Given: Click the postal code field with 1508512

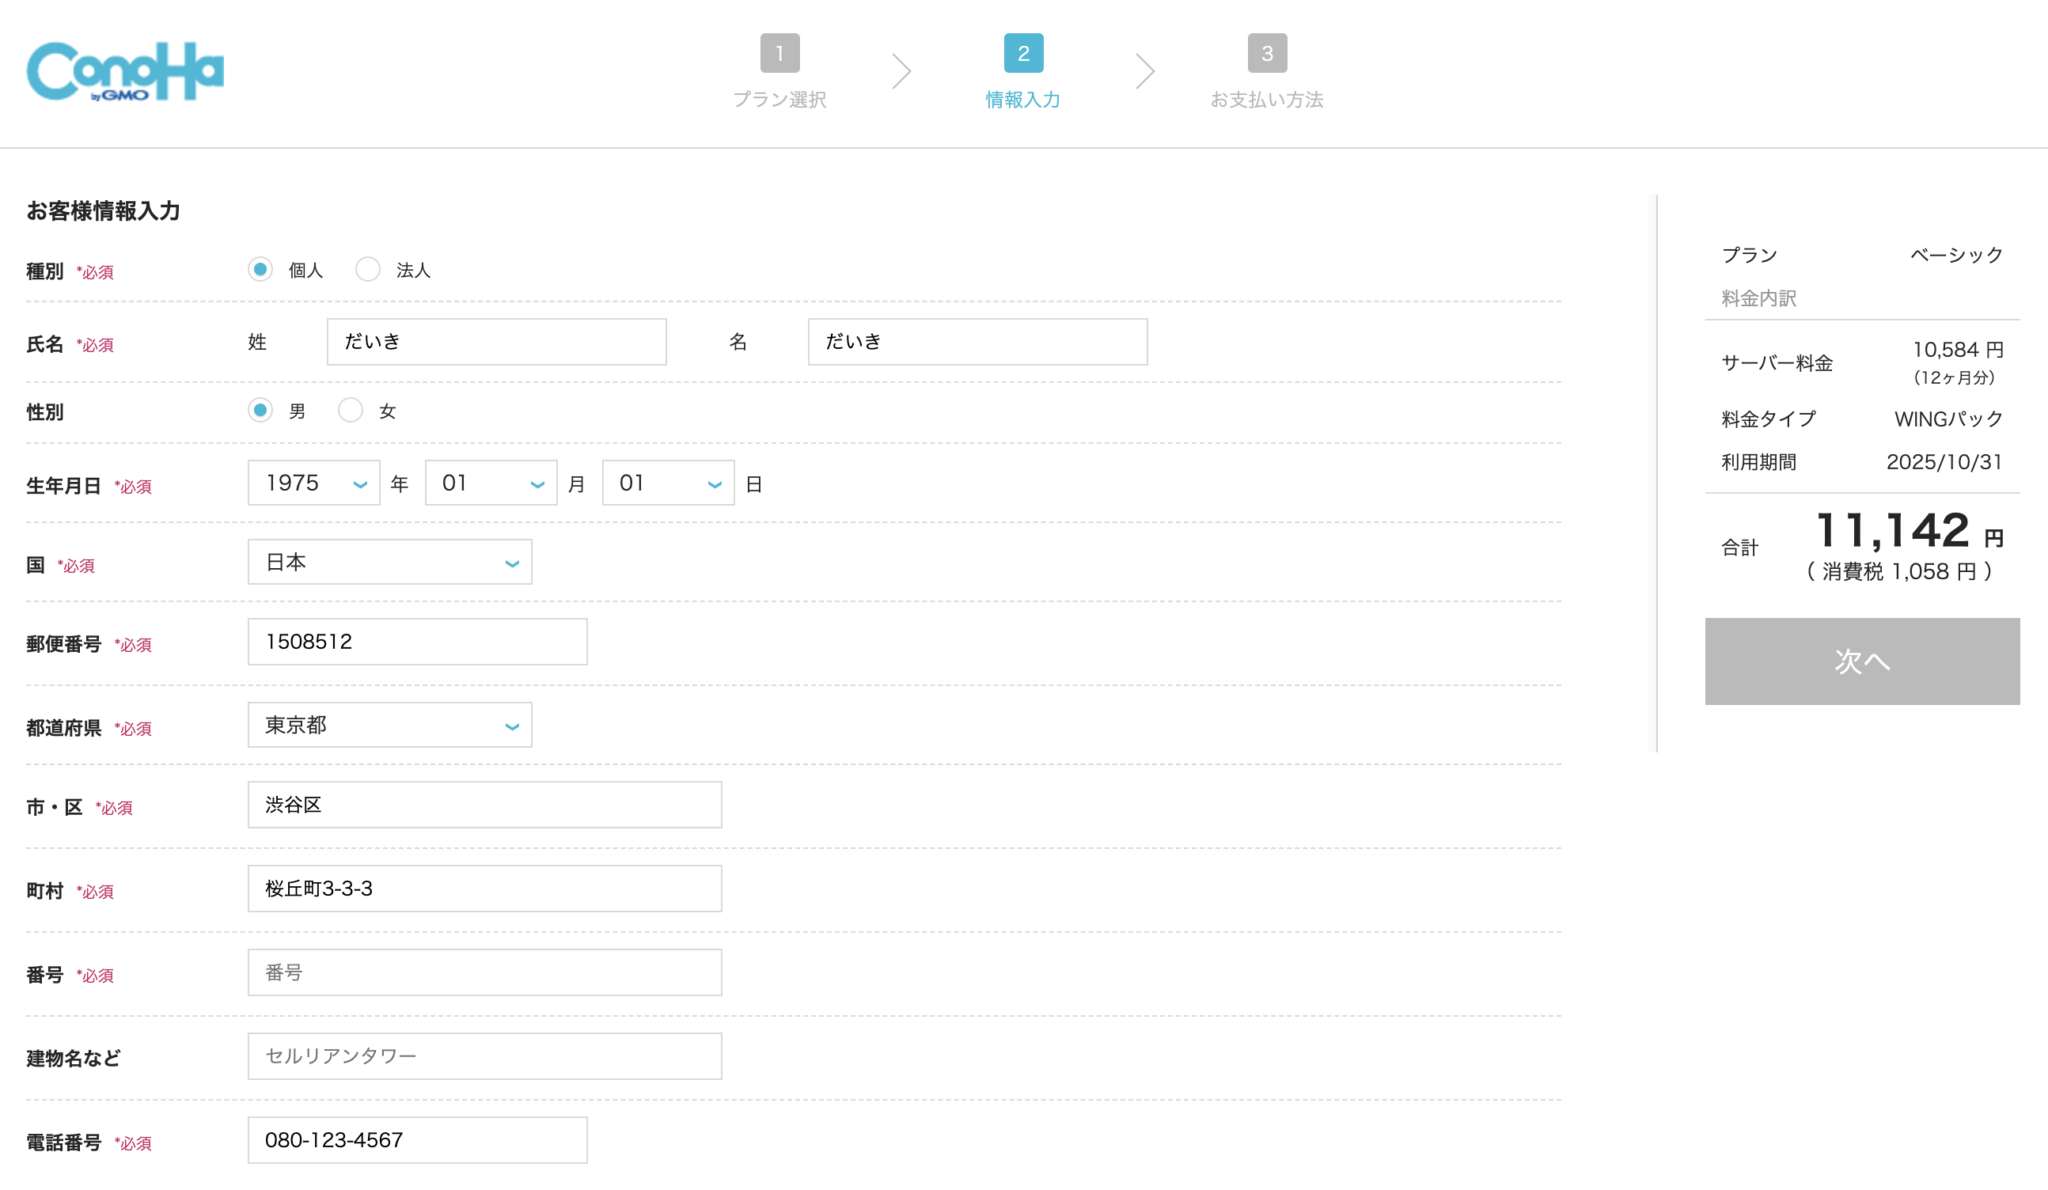Looking at the screenshot, I should point(417,642).
